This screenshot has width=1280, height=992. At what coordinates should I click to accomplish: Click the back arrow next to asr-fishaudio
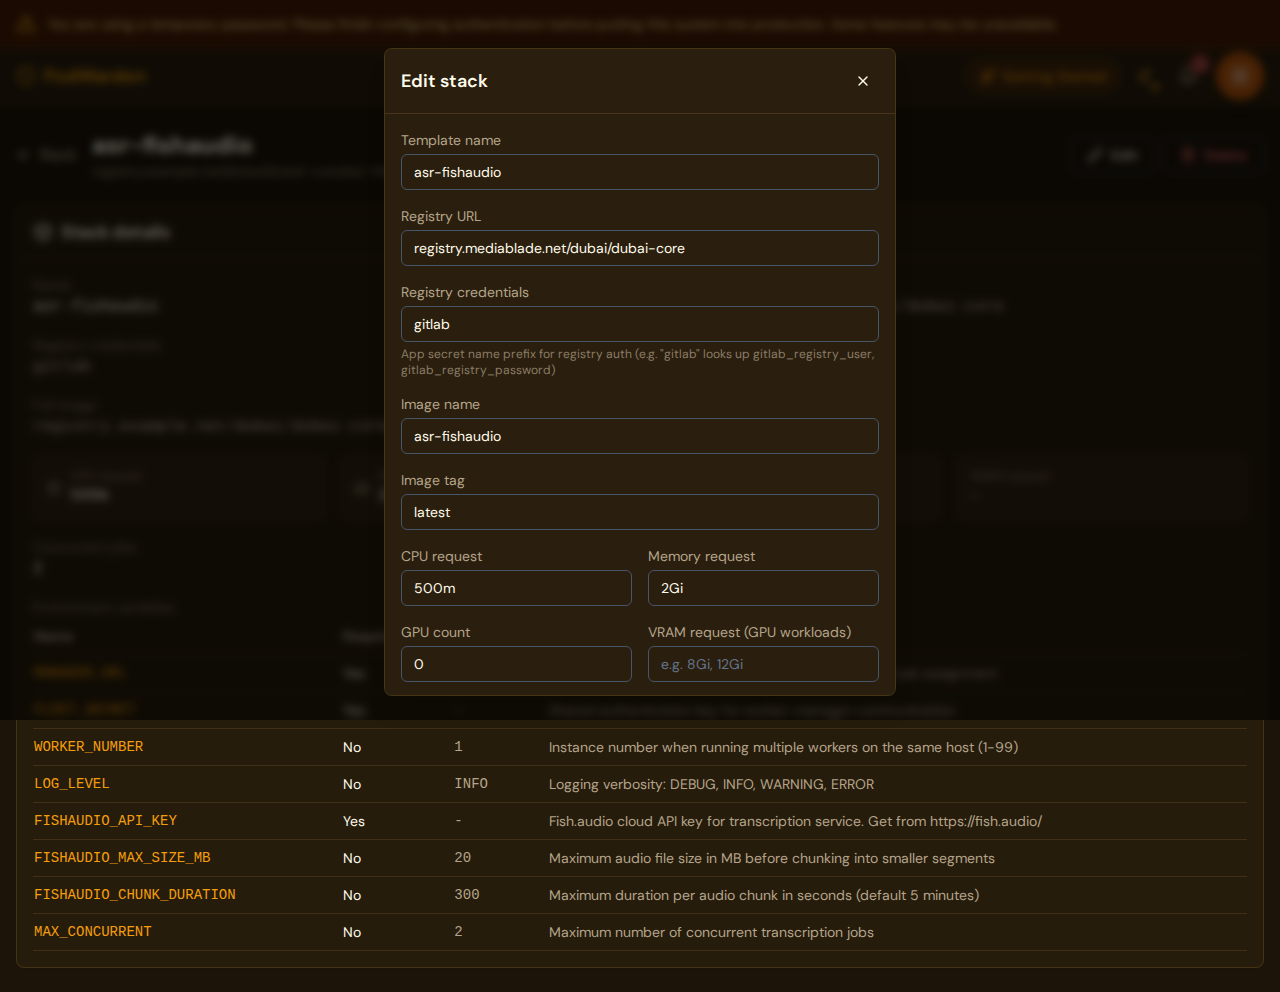tap(23, 155)
